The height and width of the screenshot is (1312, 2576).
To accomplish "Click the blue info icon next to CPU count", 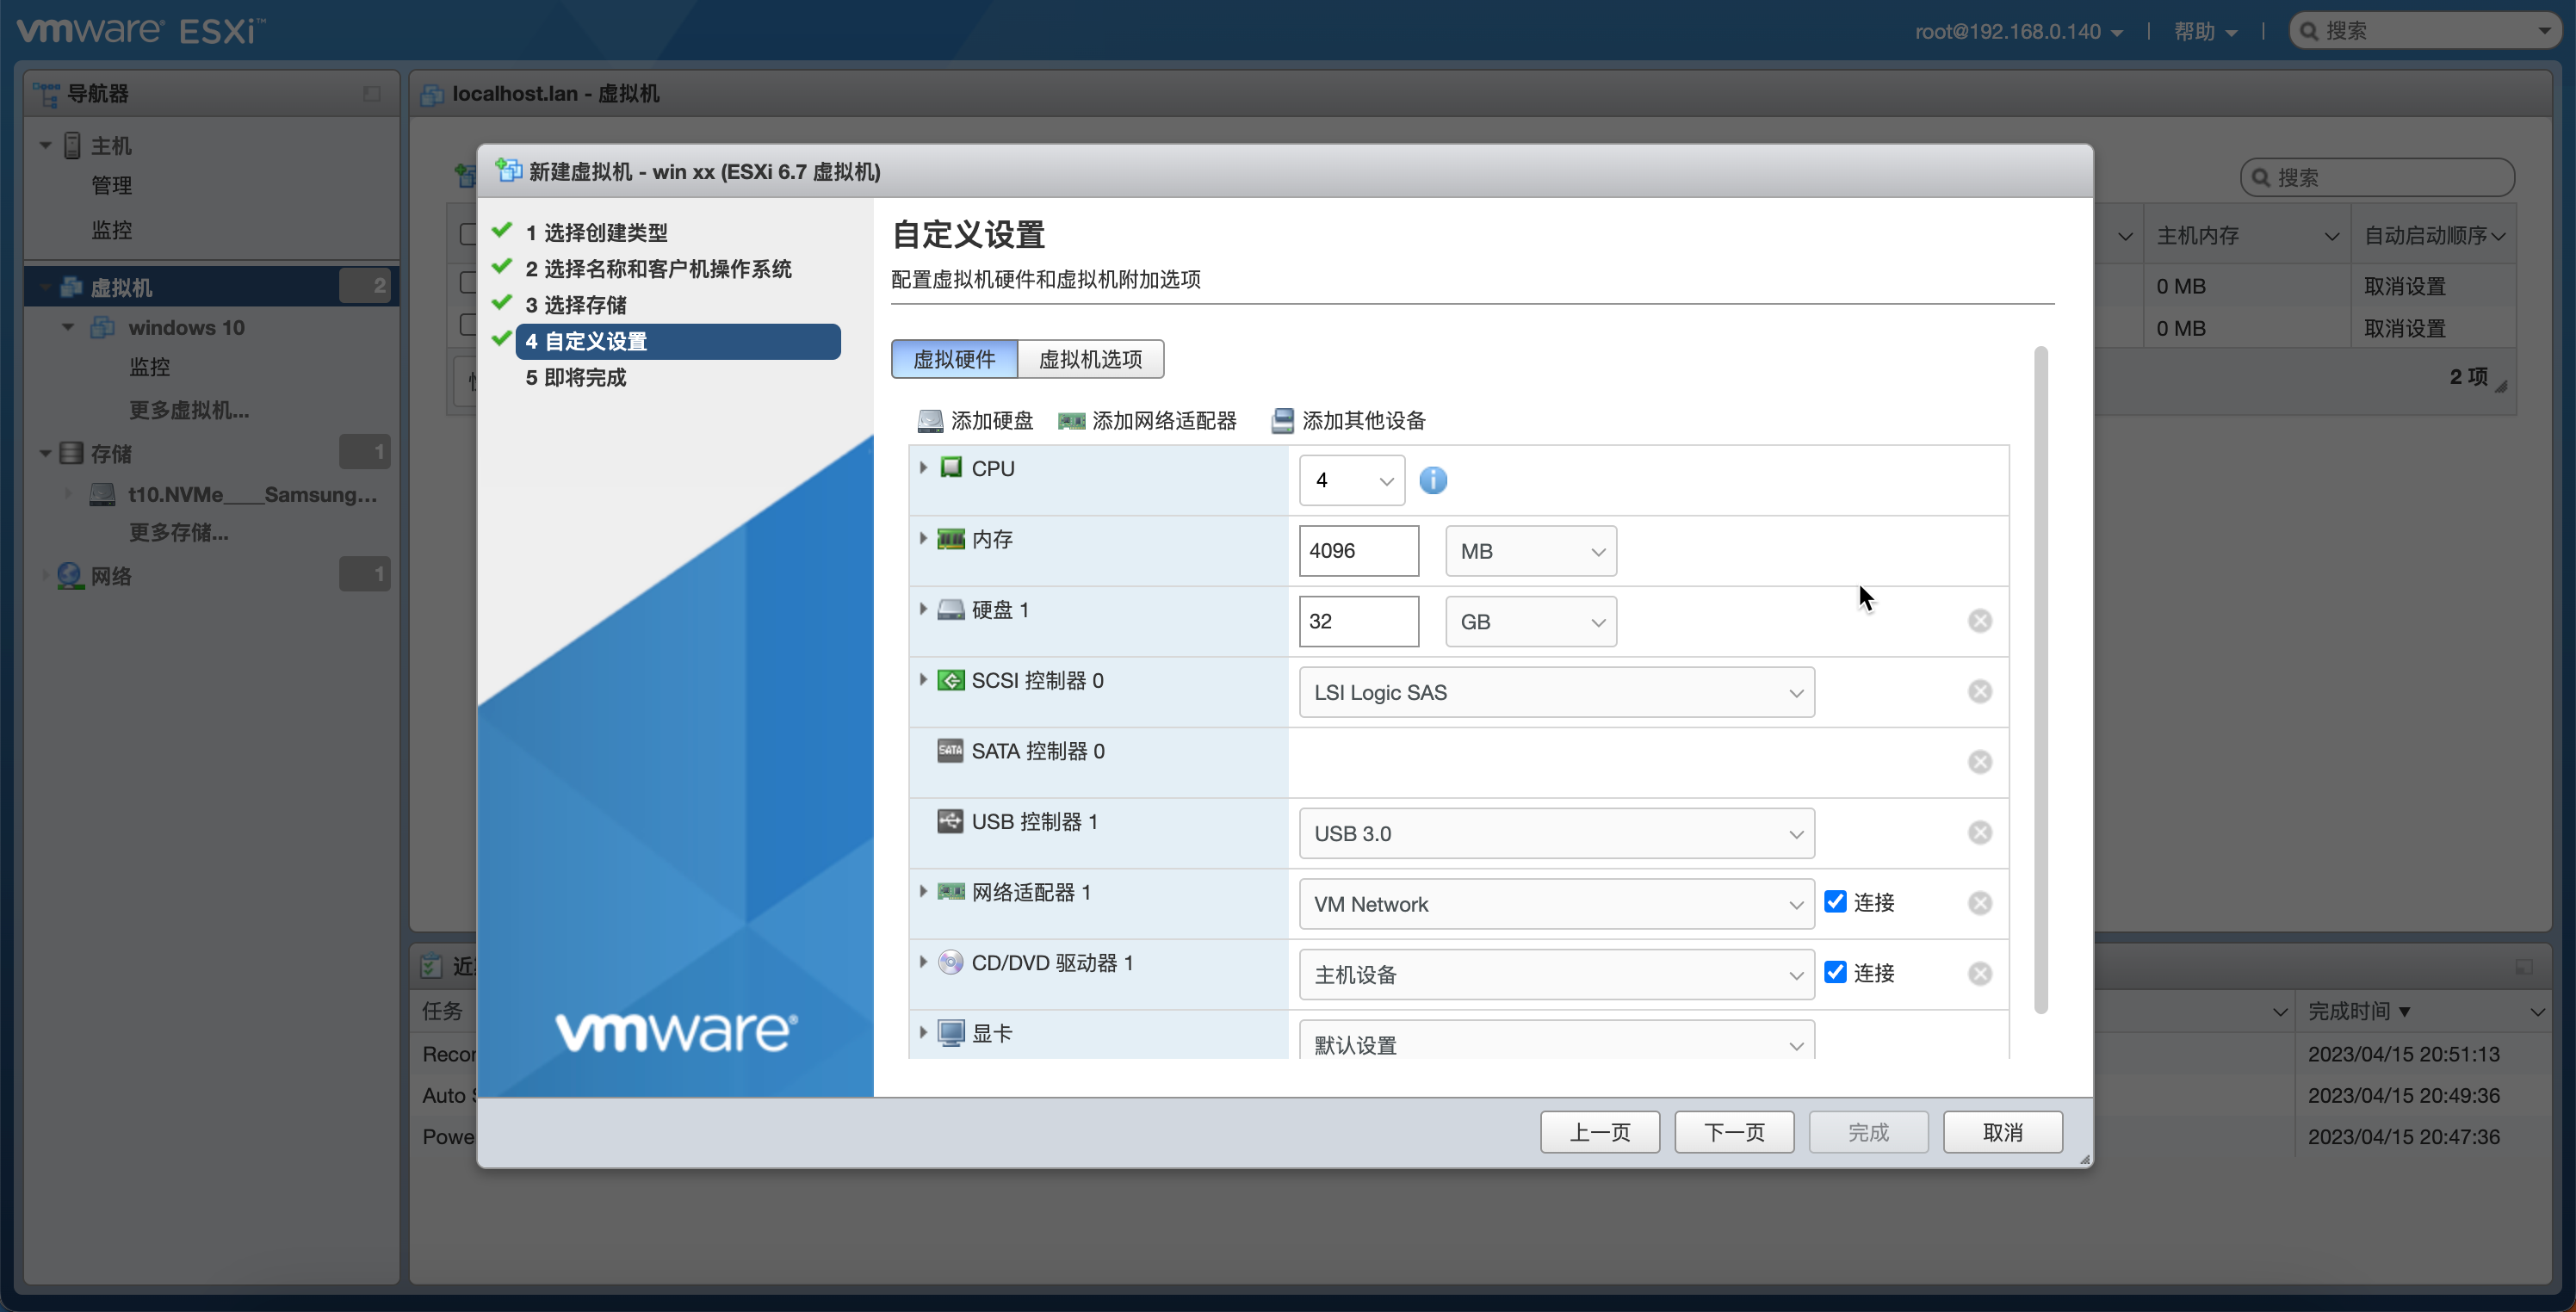I will 1434,480.
